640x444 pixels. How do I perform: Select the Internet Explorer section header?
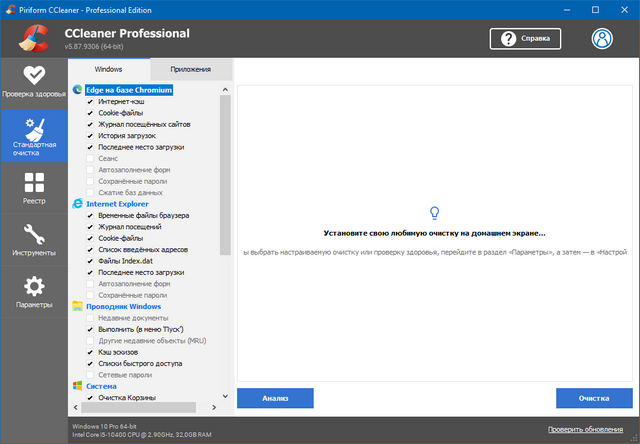pyautogui.click(x=123, y=203)
